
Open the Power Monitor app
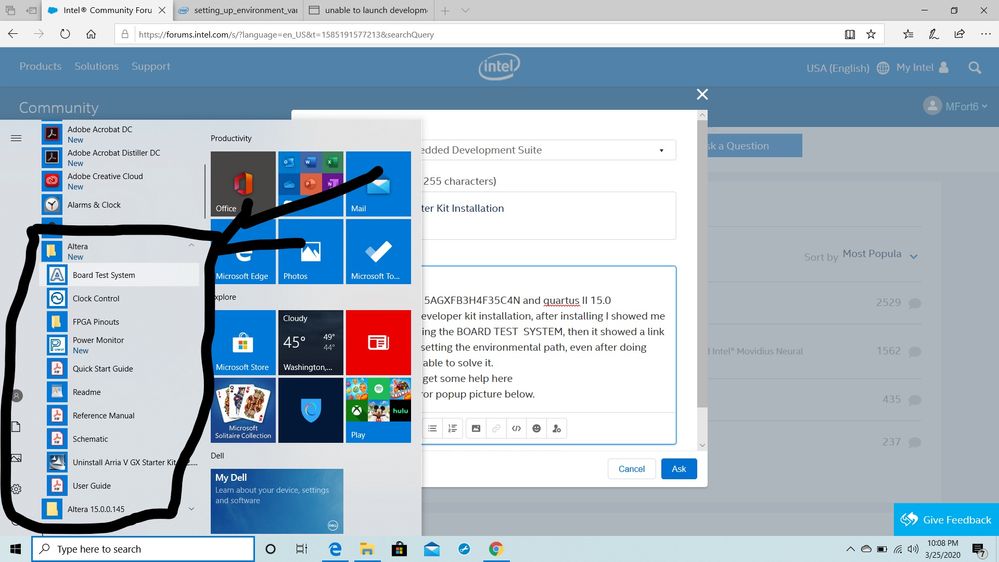click(x=120, y=345)
